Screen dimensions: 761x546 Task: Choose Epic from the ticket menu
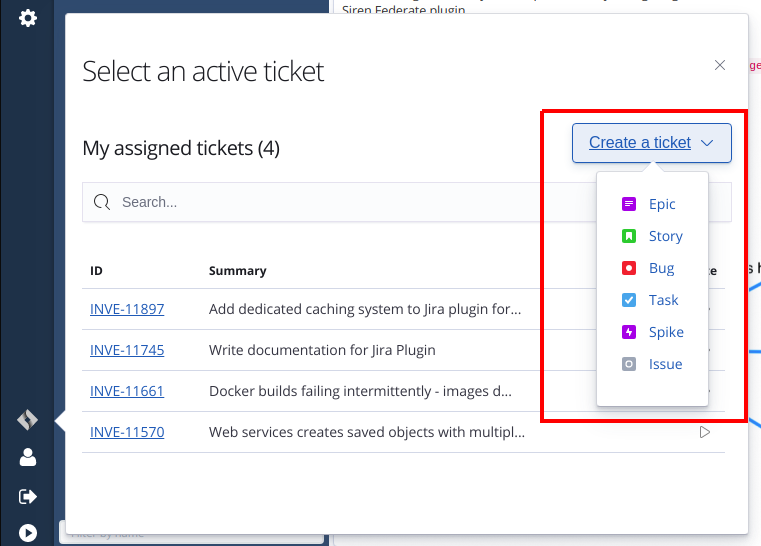662,204
